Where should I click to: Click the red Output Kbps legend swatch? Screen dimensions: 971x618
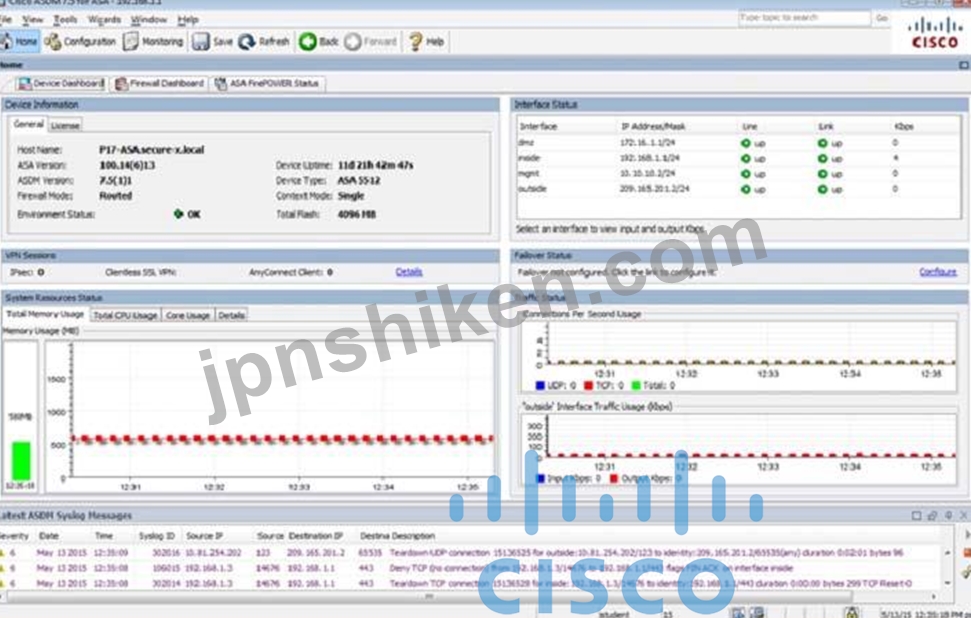614,479
